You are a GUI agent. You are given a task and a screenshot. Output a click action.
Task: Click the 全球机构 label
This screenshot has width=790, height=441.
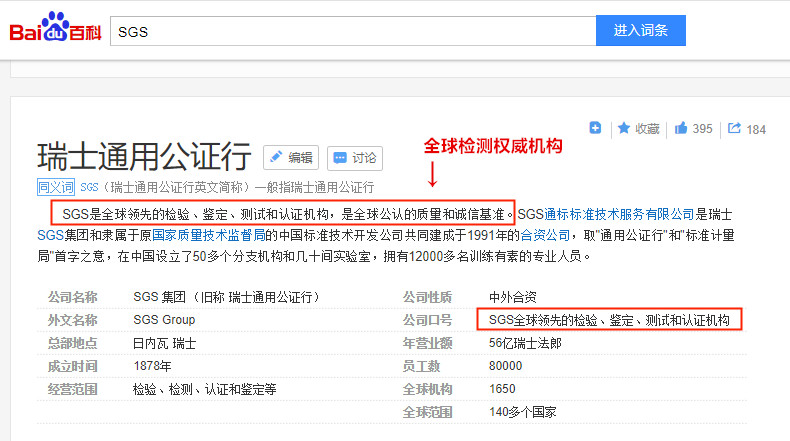[x=427, y=389]
